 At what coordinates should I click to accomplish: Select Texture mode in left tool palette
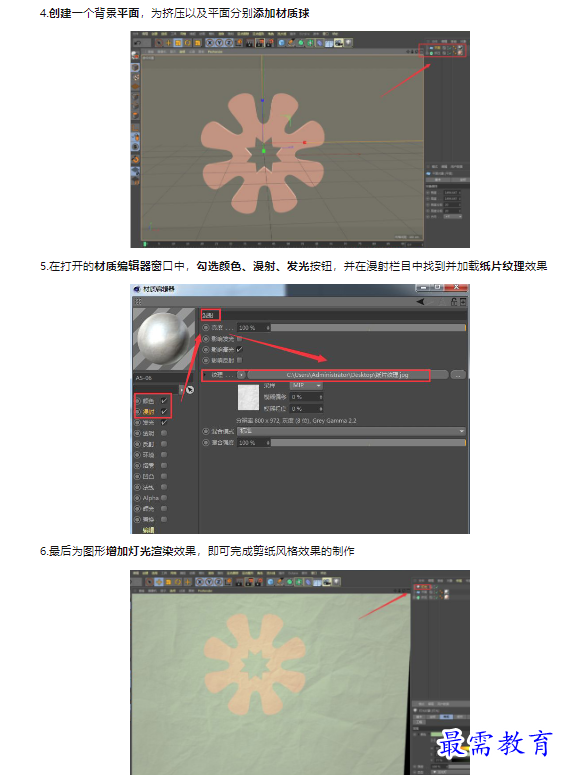[x=135, y=77]
